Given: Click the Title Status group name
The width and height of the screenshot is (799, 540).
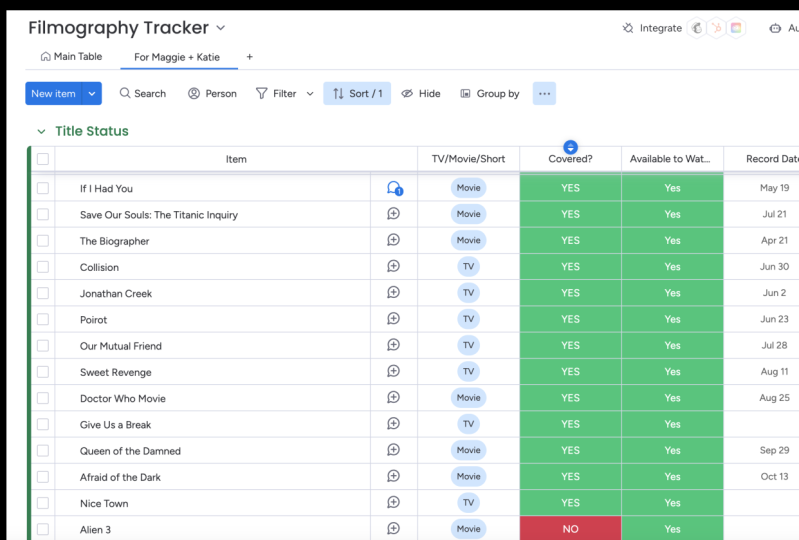Looking at the screenshot, I should (x=92, y=131).
